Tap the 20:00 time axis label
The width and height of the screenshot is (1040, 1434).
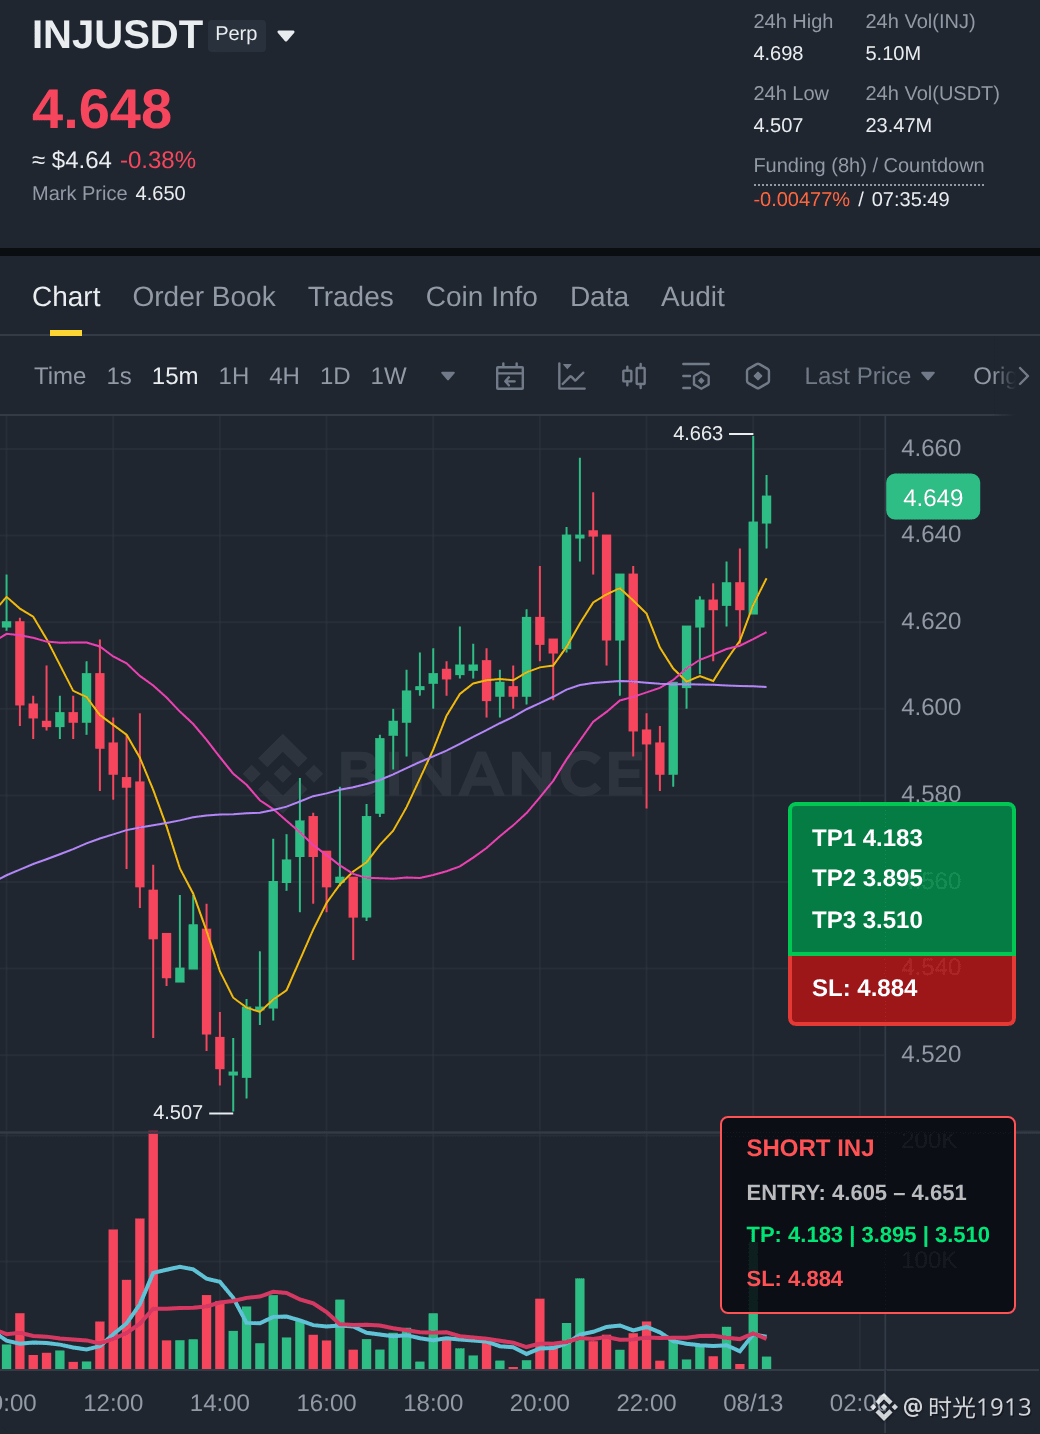click(540, 1403)
